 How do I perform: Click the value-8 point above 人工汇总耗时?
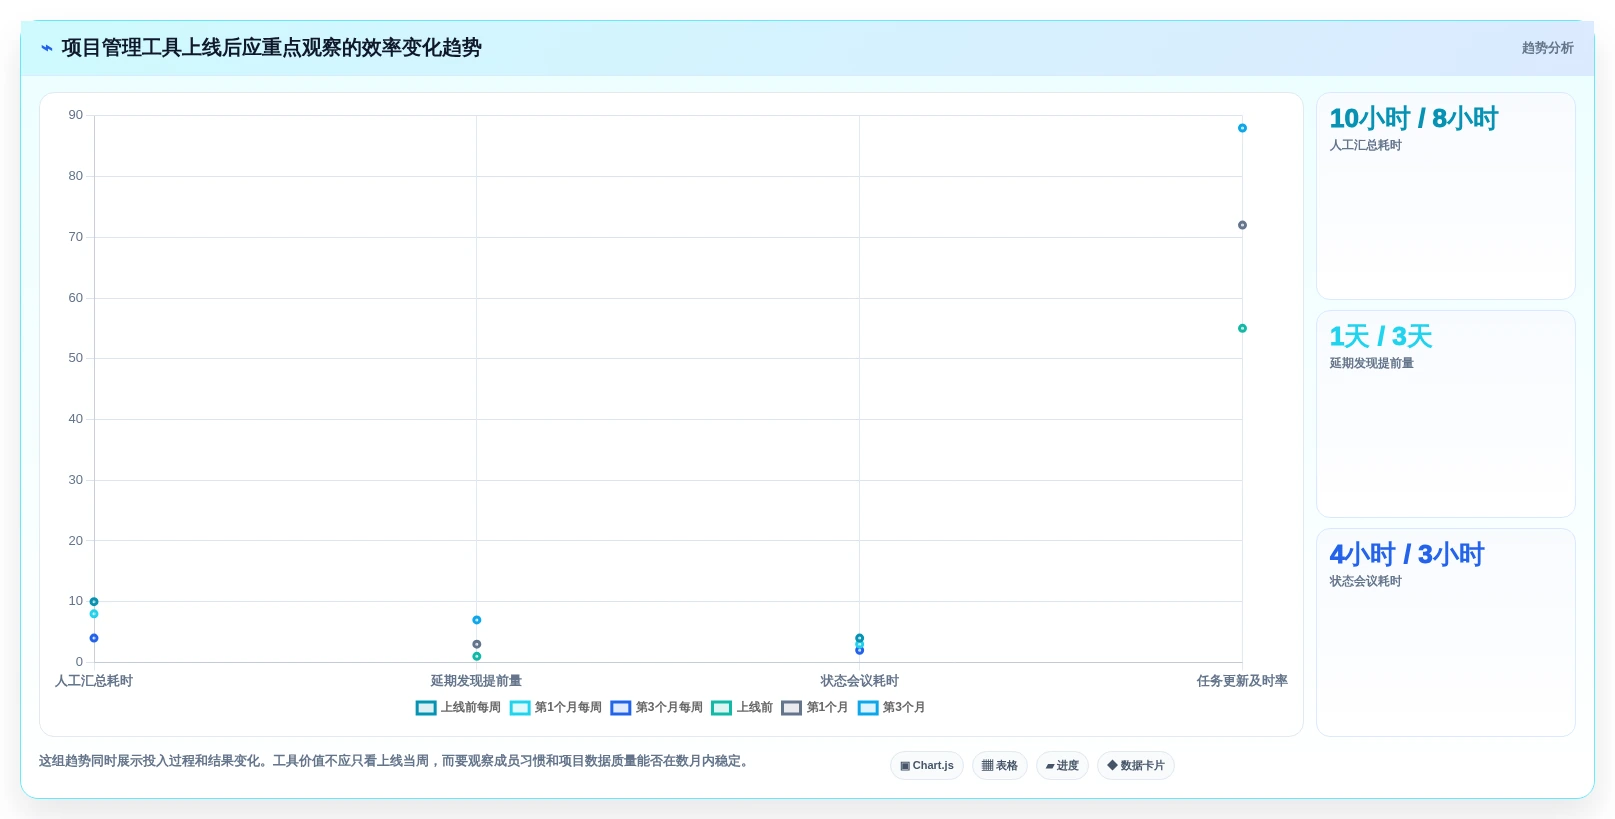pyautogui.click(x=94, y=614)
